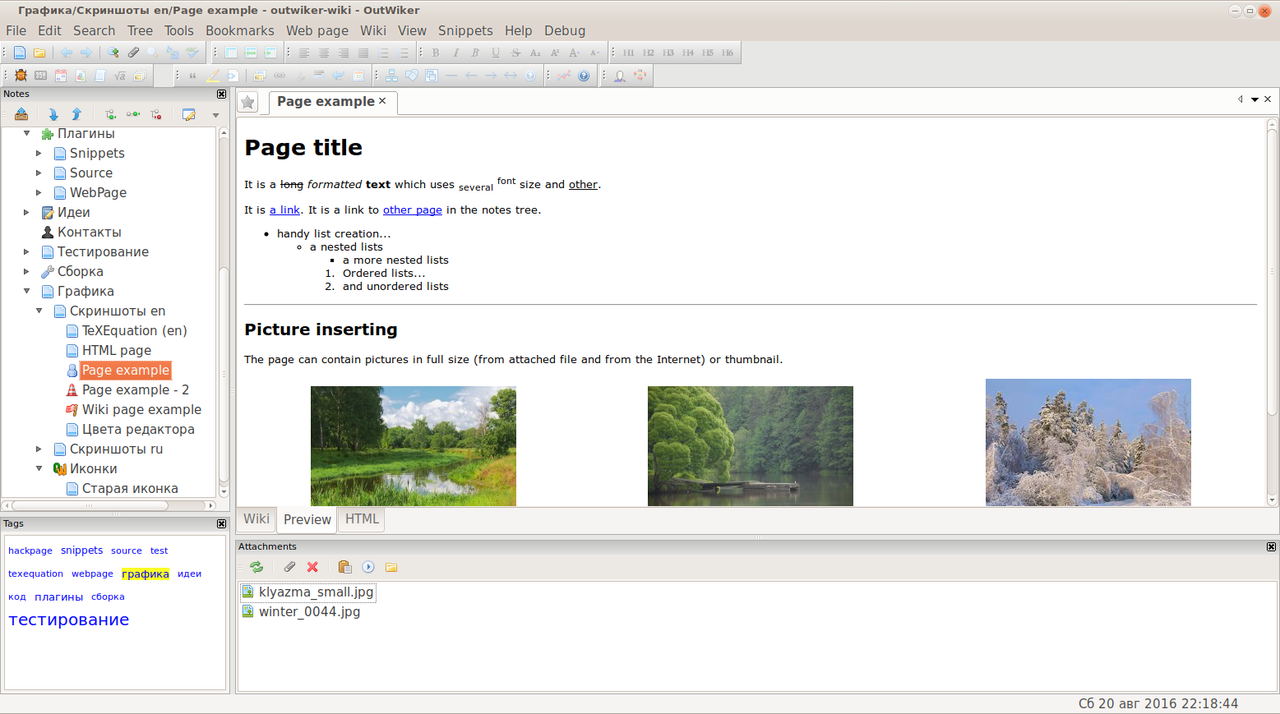Click the bug icon in plugins toolbar
This screenshot has height=714, width=1280.
point(20,75)
